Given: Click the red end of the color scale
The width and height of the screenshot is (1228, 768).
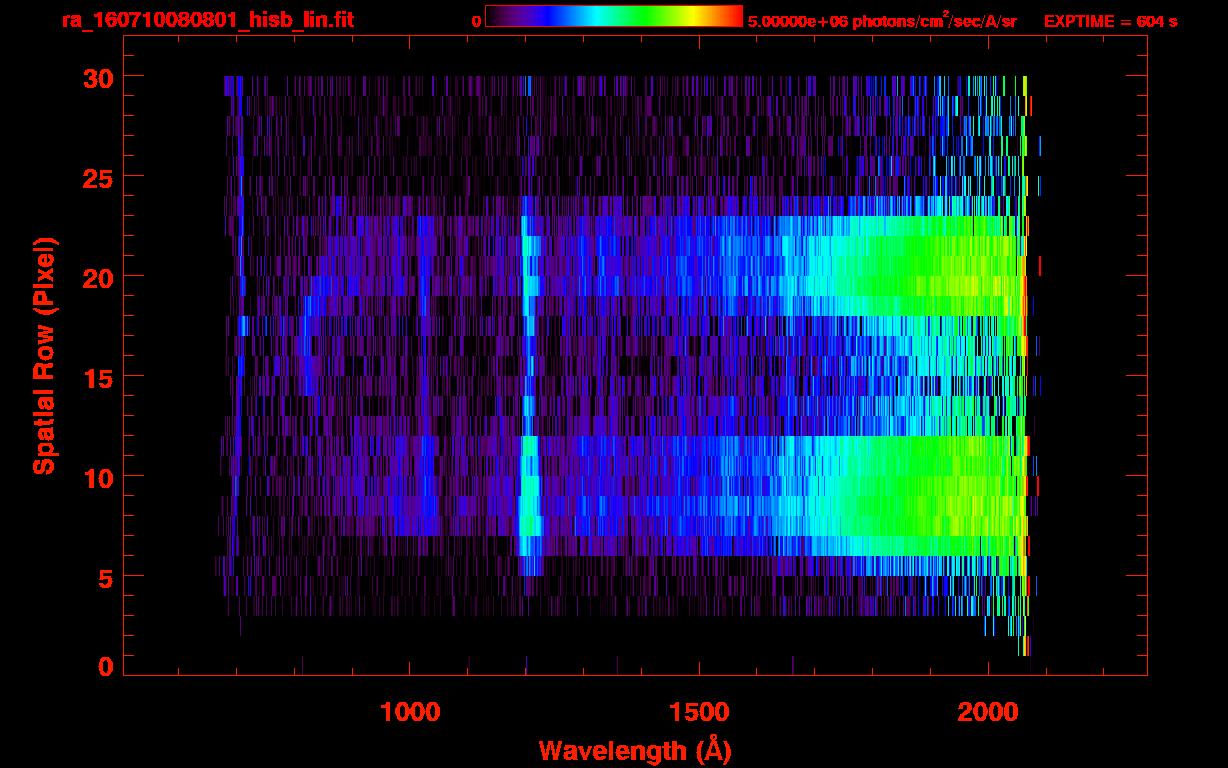Looking at the screenshot, I should (x=736, y=17).
